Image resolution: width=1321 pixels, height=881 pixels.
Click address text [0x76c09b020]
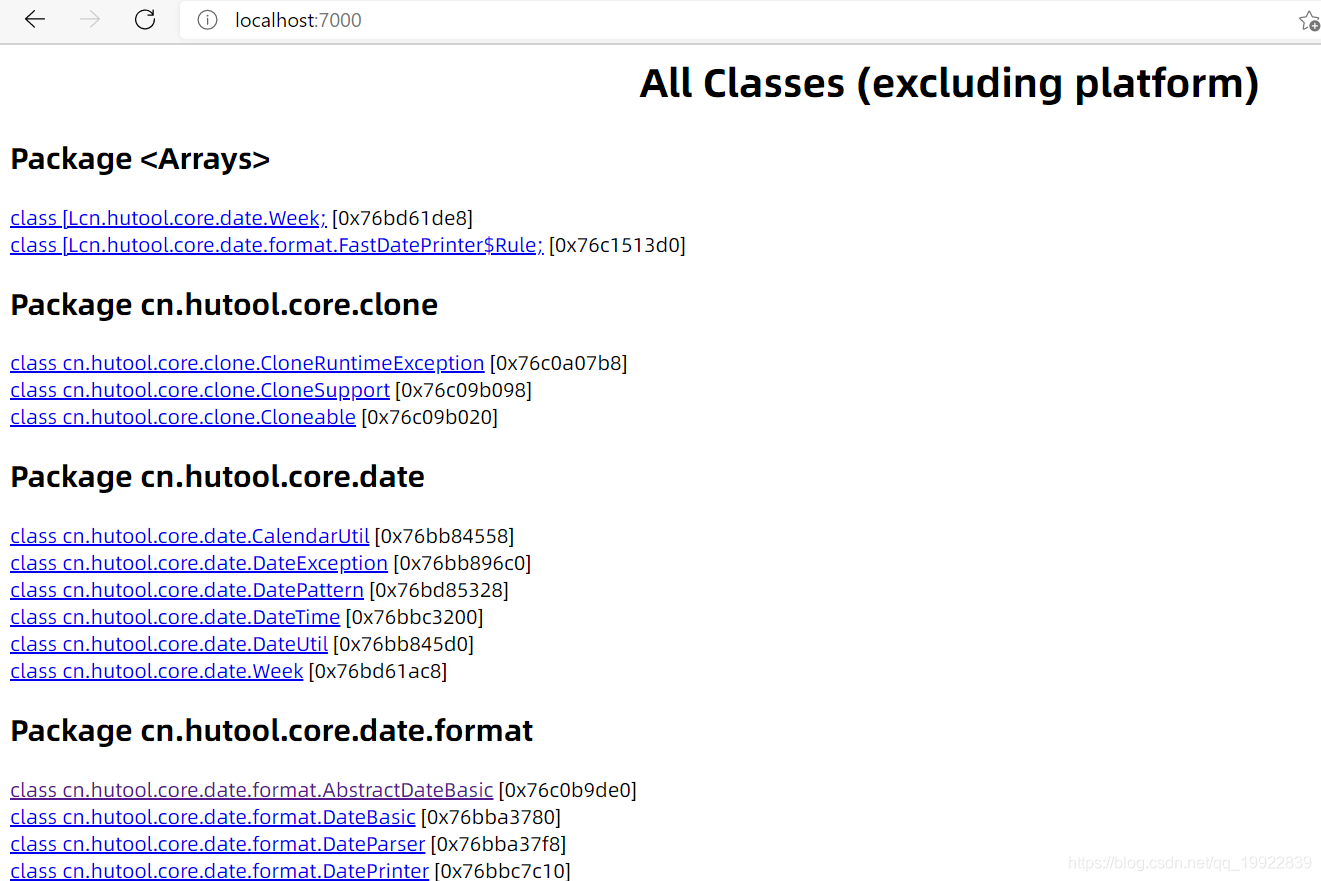pyautogui.click(x=429, y=417)
